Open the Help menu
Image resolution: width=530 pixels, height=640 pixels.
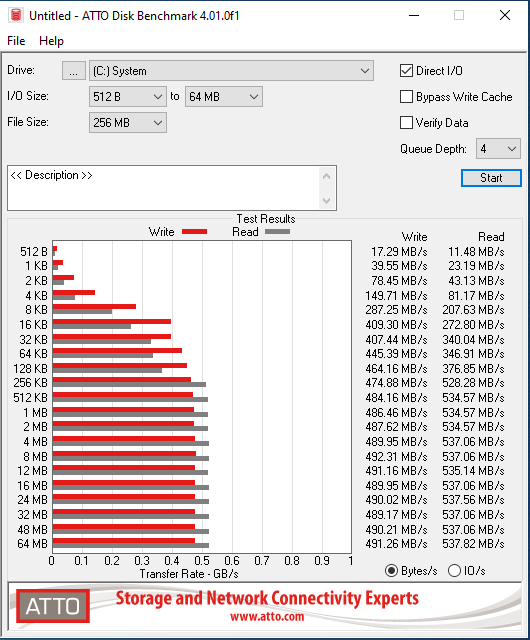click(51, 41)
